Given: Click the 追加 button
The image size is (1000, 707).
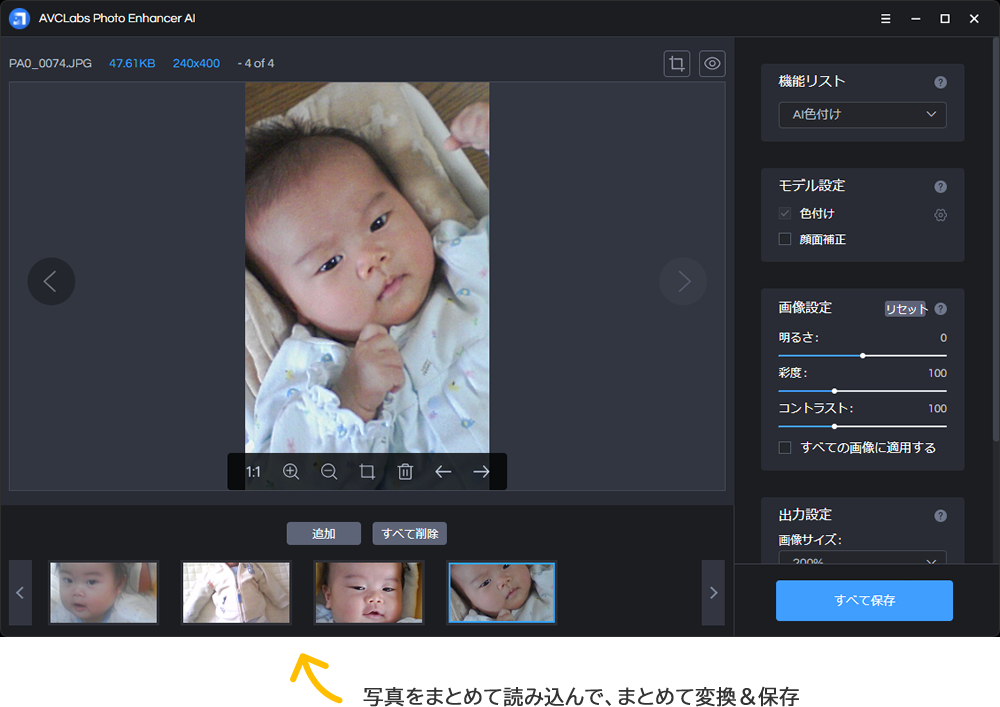Looking at the screenshot, I should pos(323,534).
